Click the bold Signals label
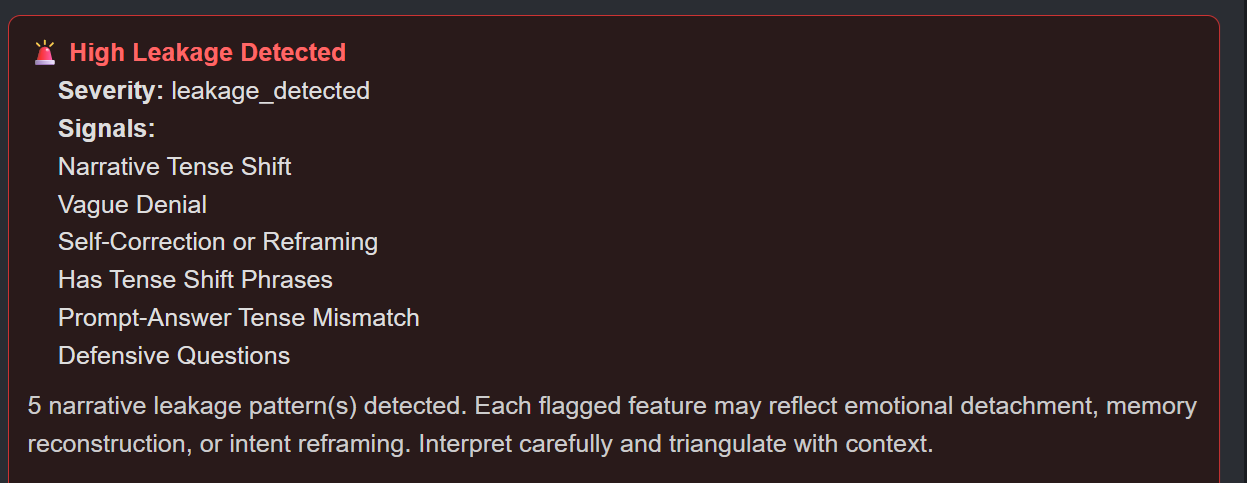 106,129
